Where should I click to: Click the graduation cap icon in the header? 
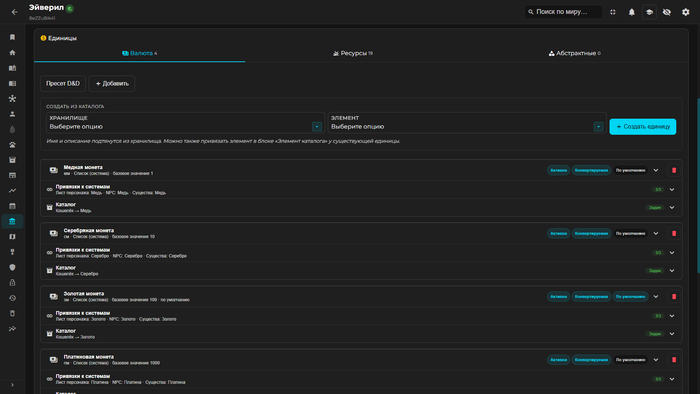[x=649, y=12]
